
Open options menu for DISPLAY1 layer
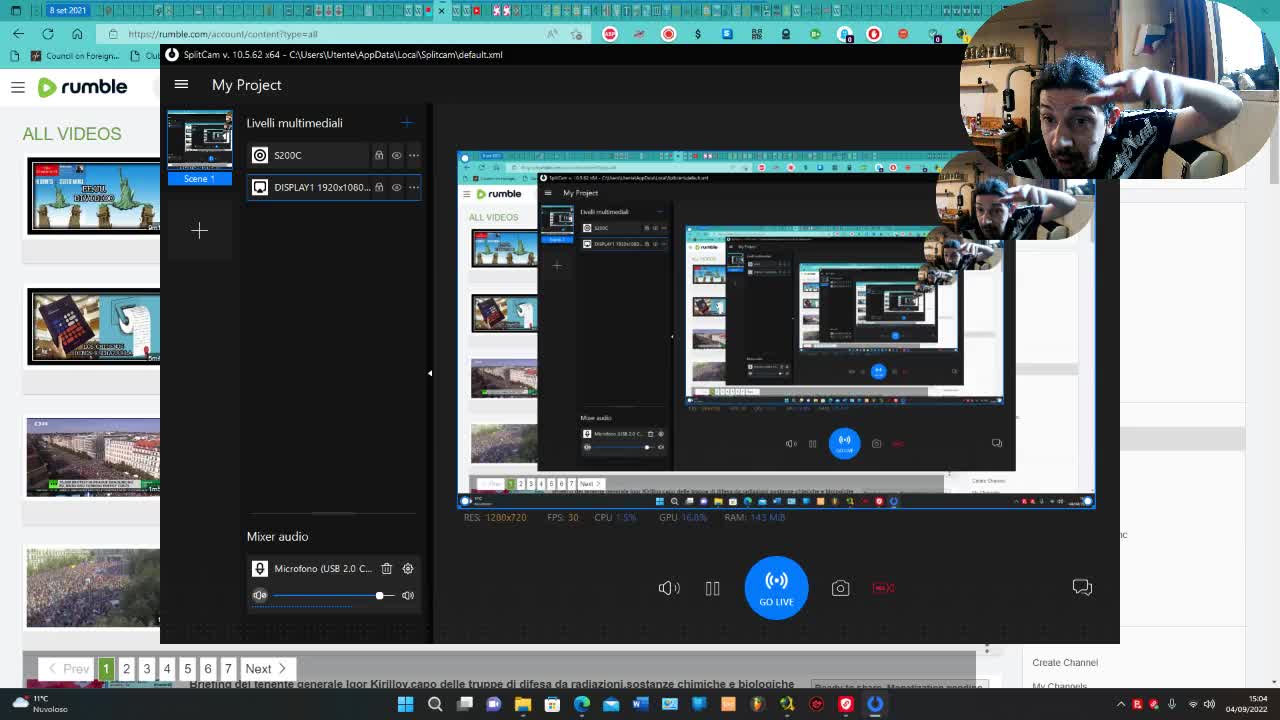pos(414,187)
